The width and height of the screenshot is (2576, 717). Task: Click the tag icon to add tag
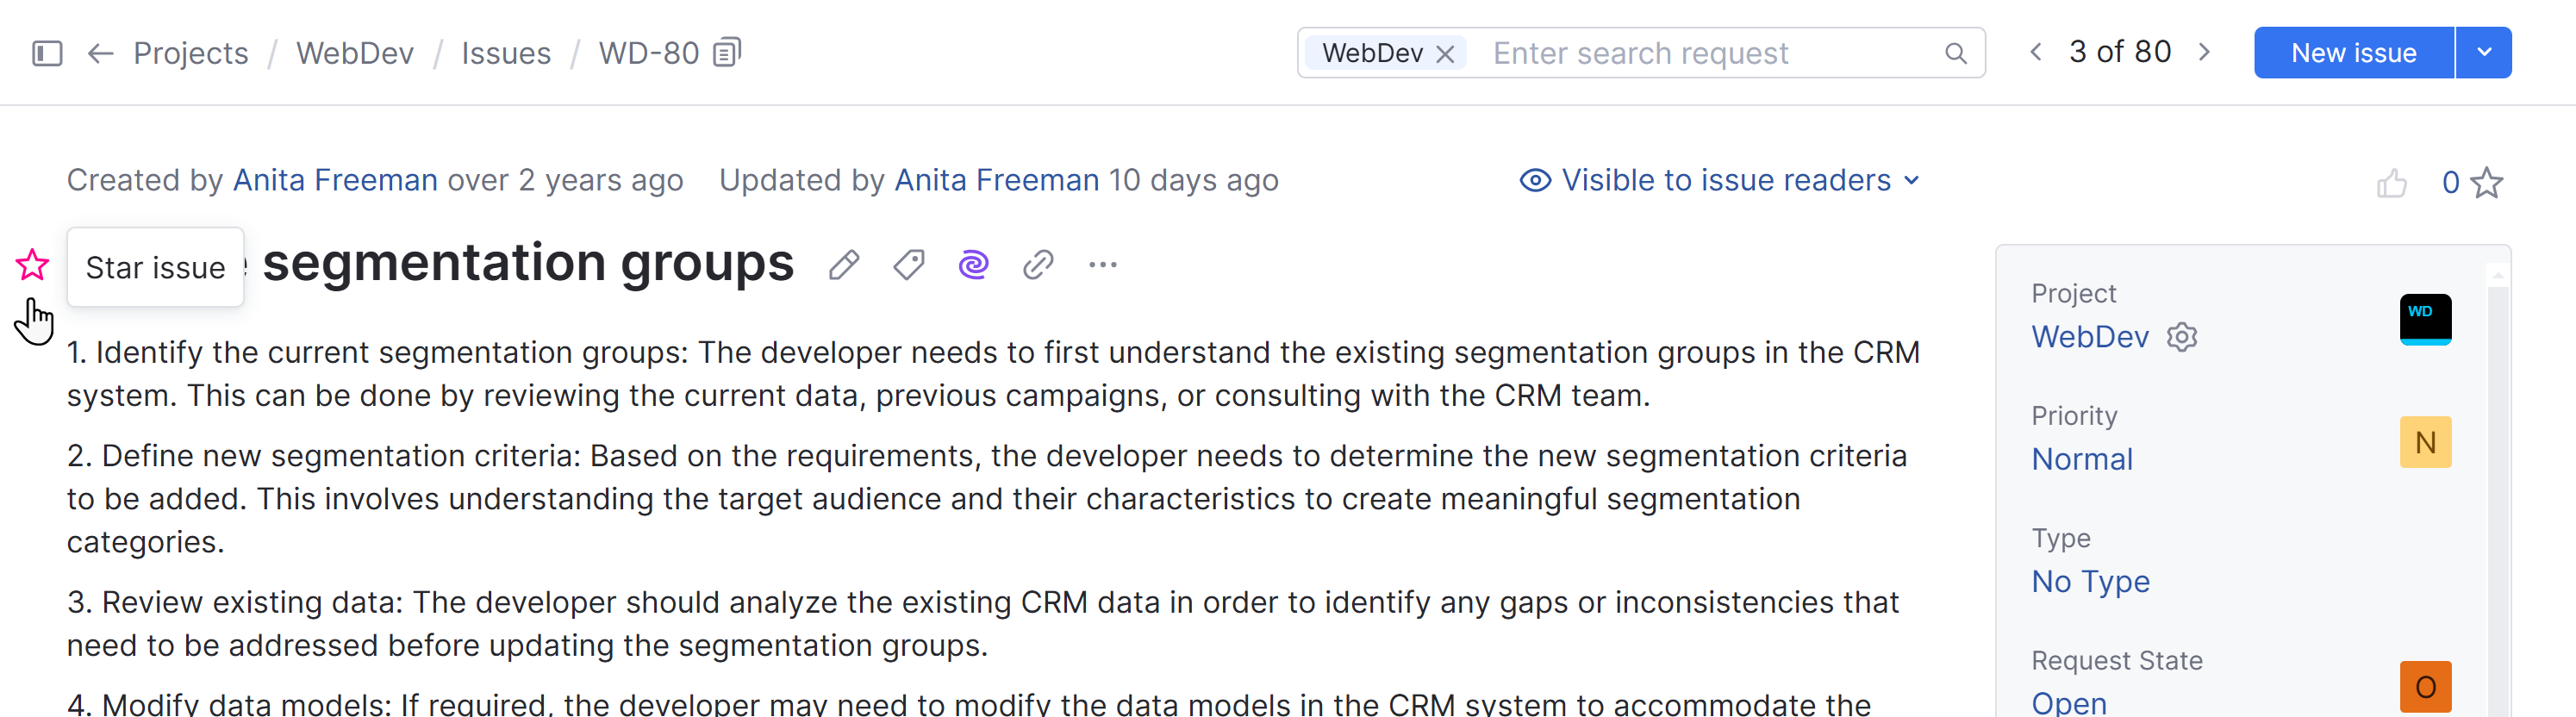point(909,265)
